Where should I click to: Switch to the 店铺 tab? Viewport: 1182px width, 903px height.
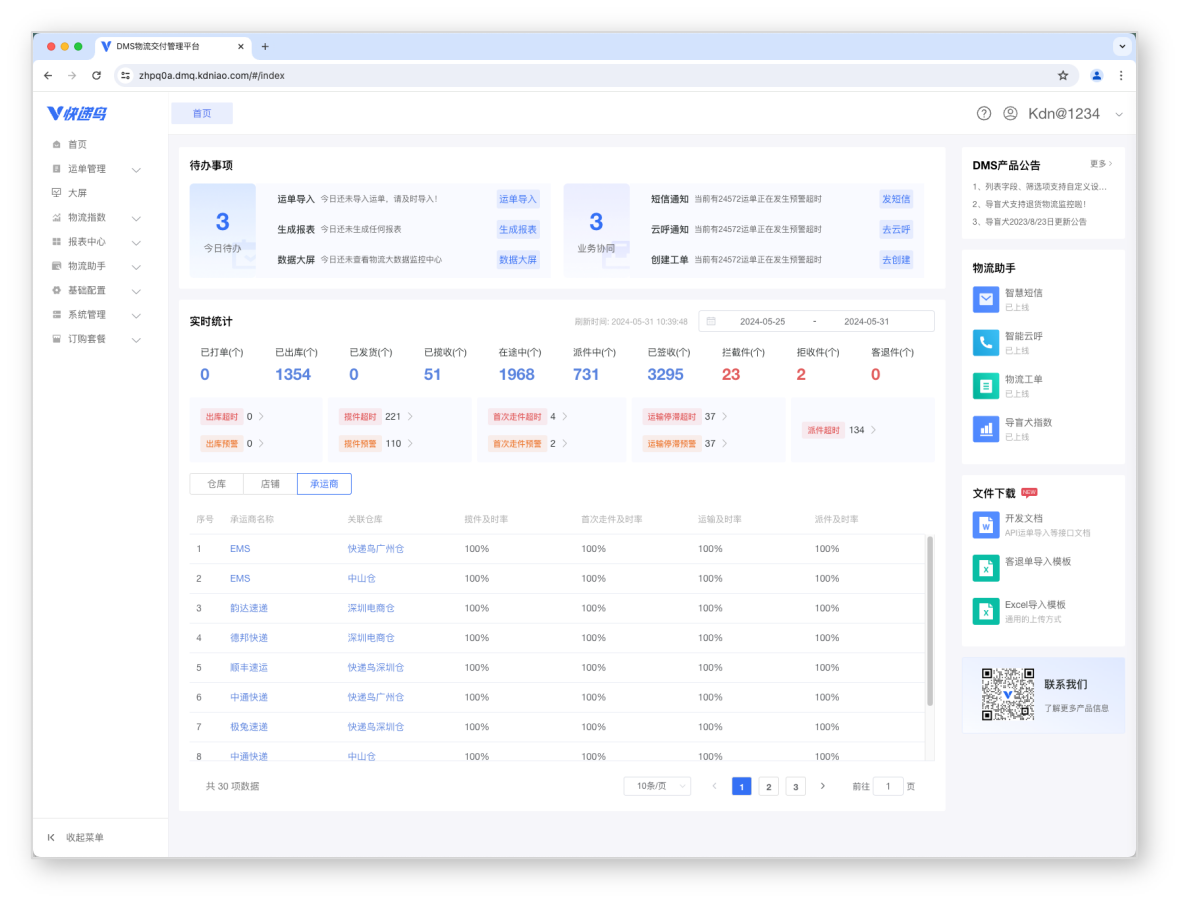270,484
